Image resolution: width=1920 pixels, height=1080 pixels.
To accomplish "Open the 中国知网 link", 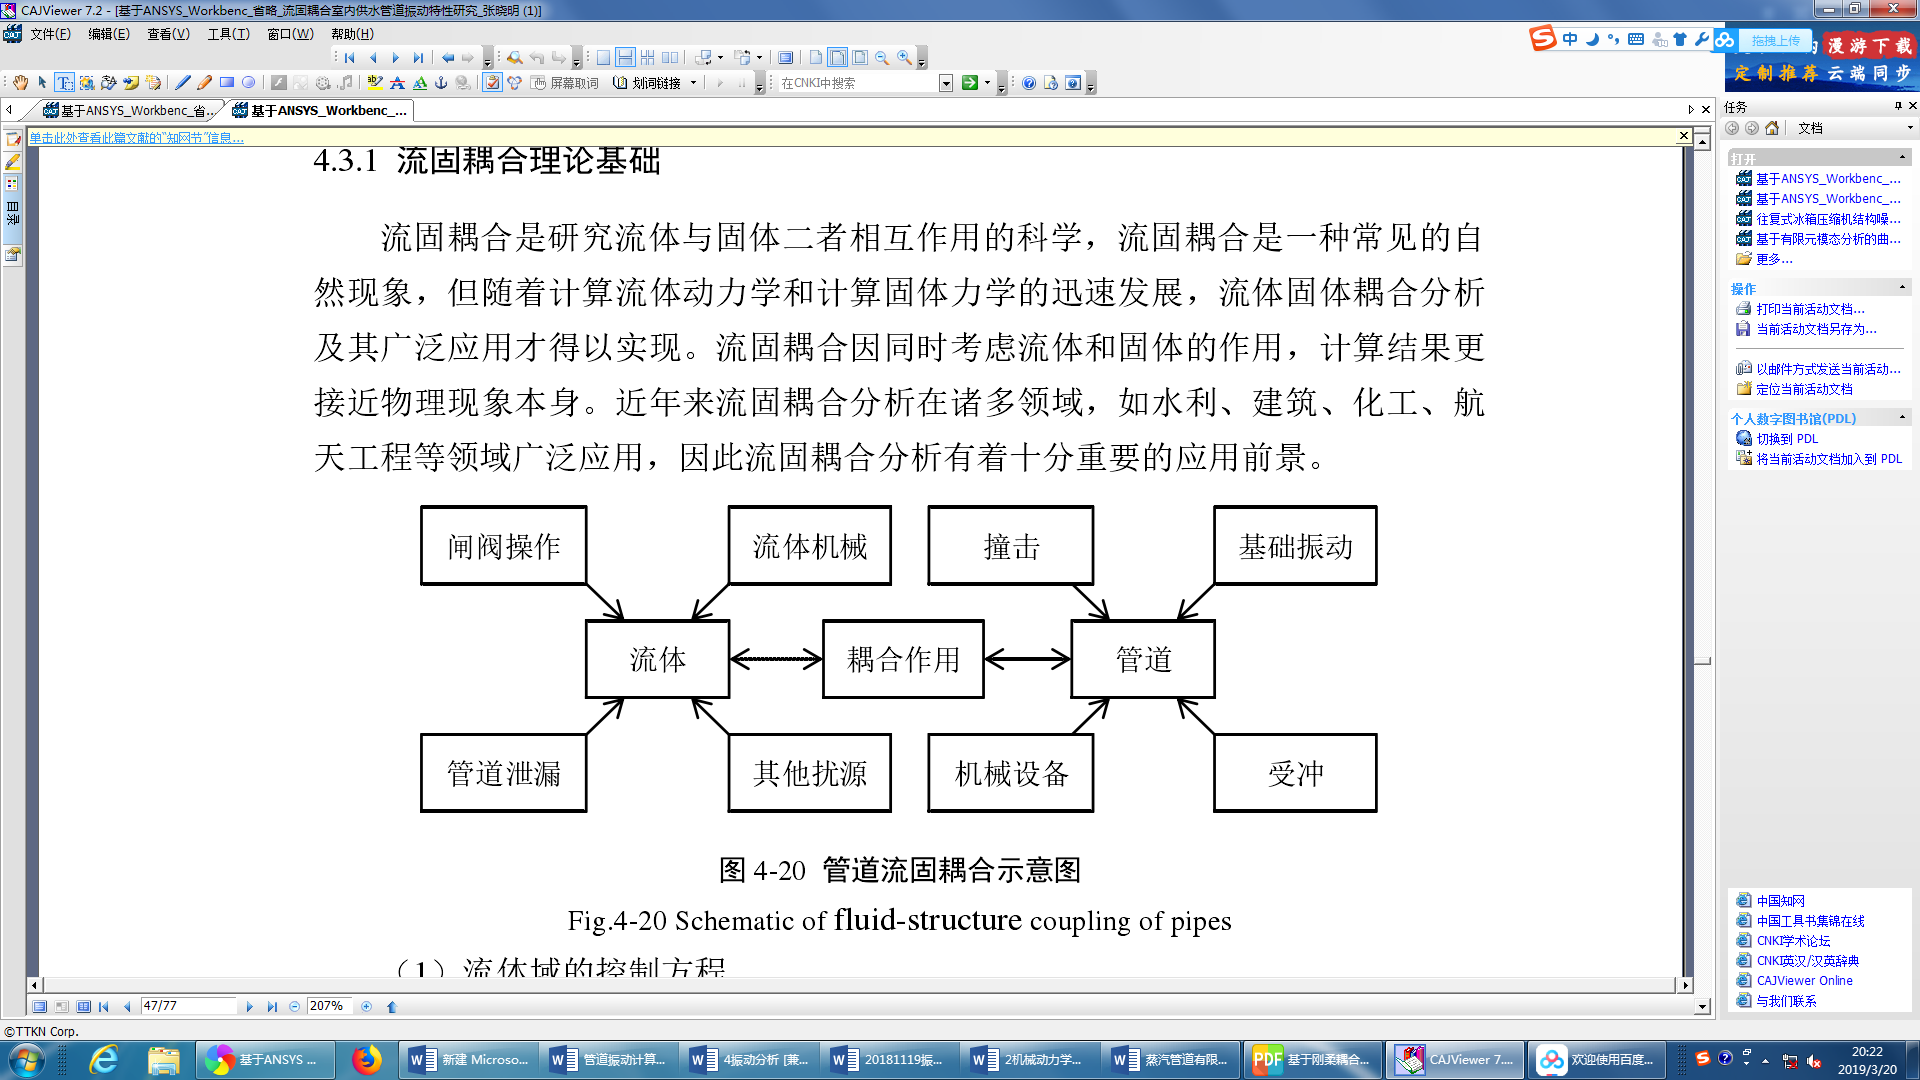I will click(1780, 901).
